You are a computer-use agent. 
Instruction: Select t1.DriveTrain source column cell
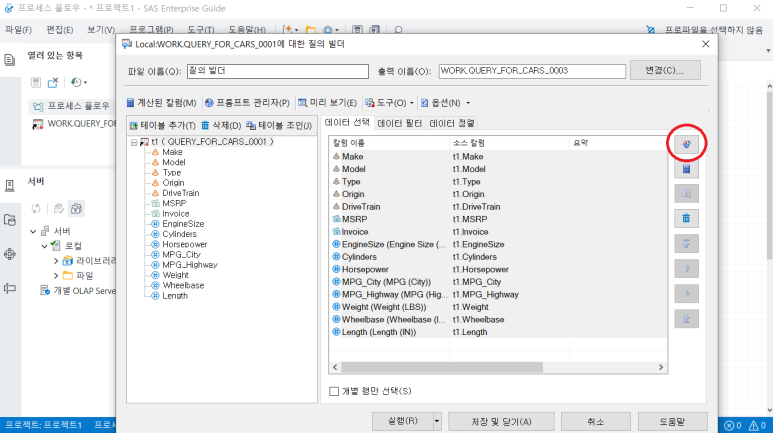coord(476,207)
